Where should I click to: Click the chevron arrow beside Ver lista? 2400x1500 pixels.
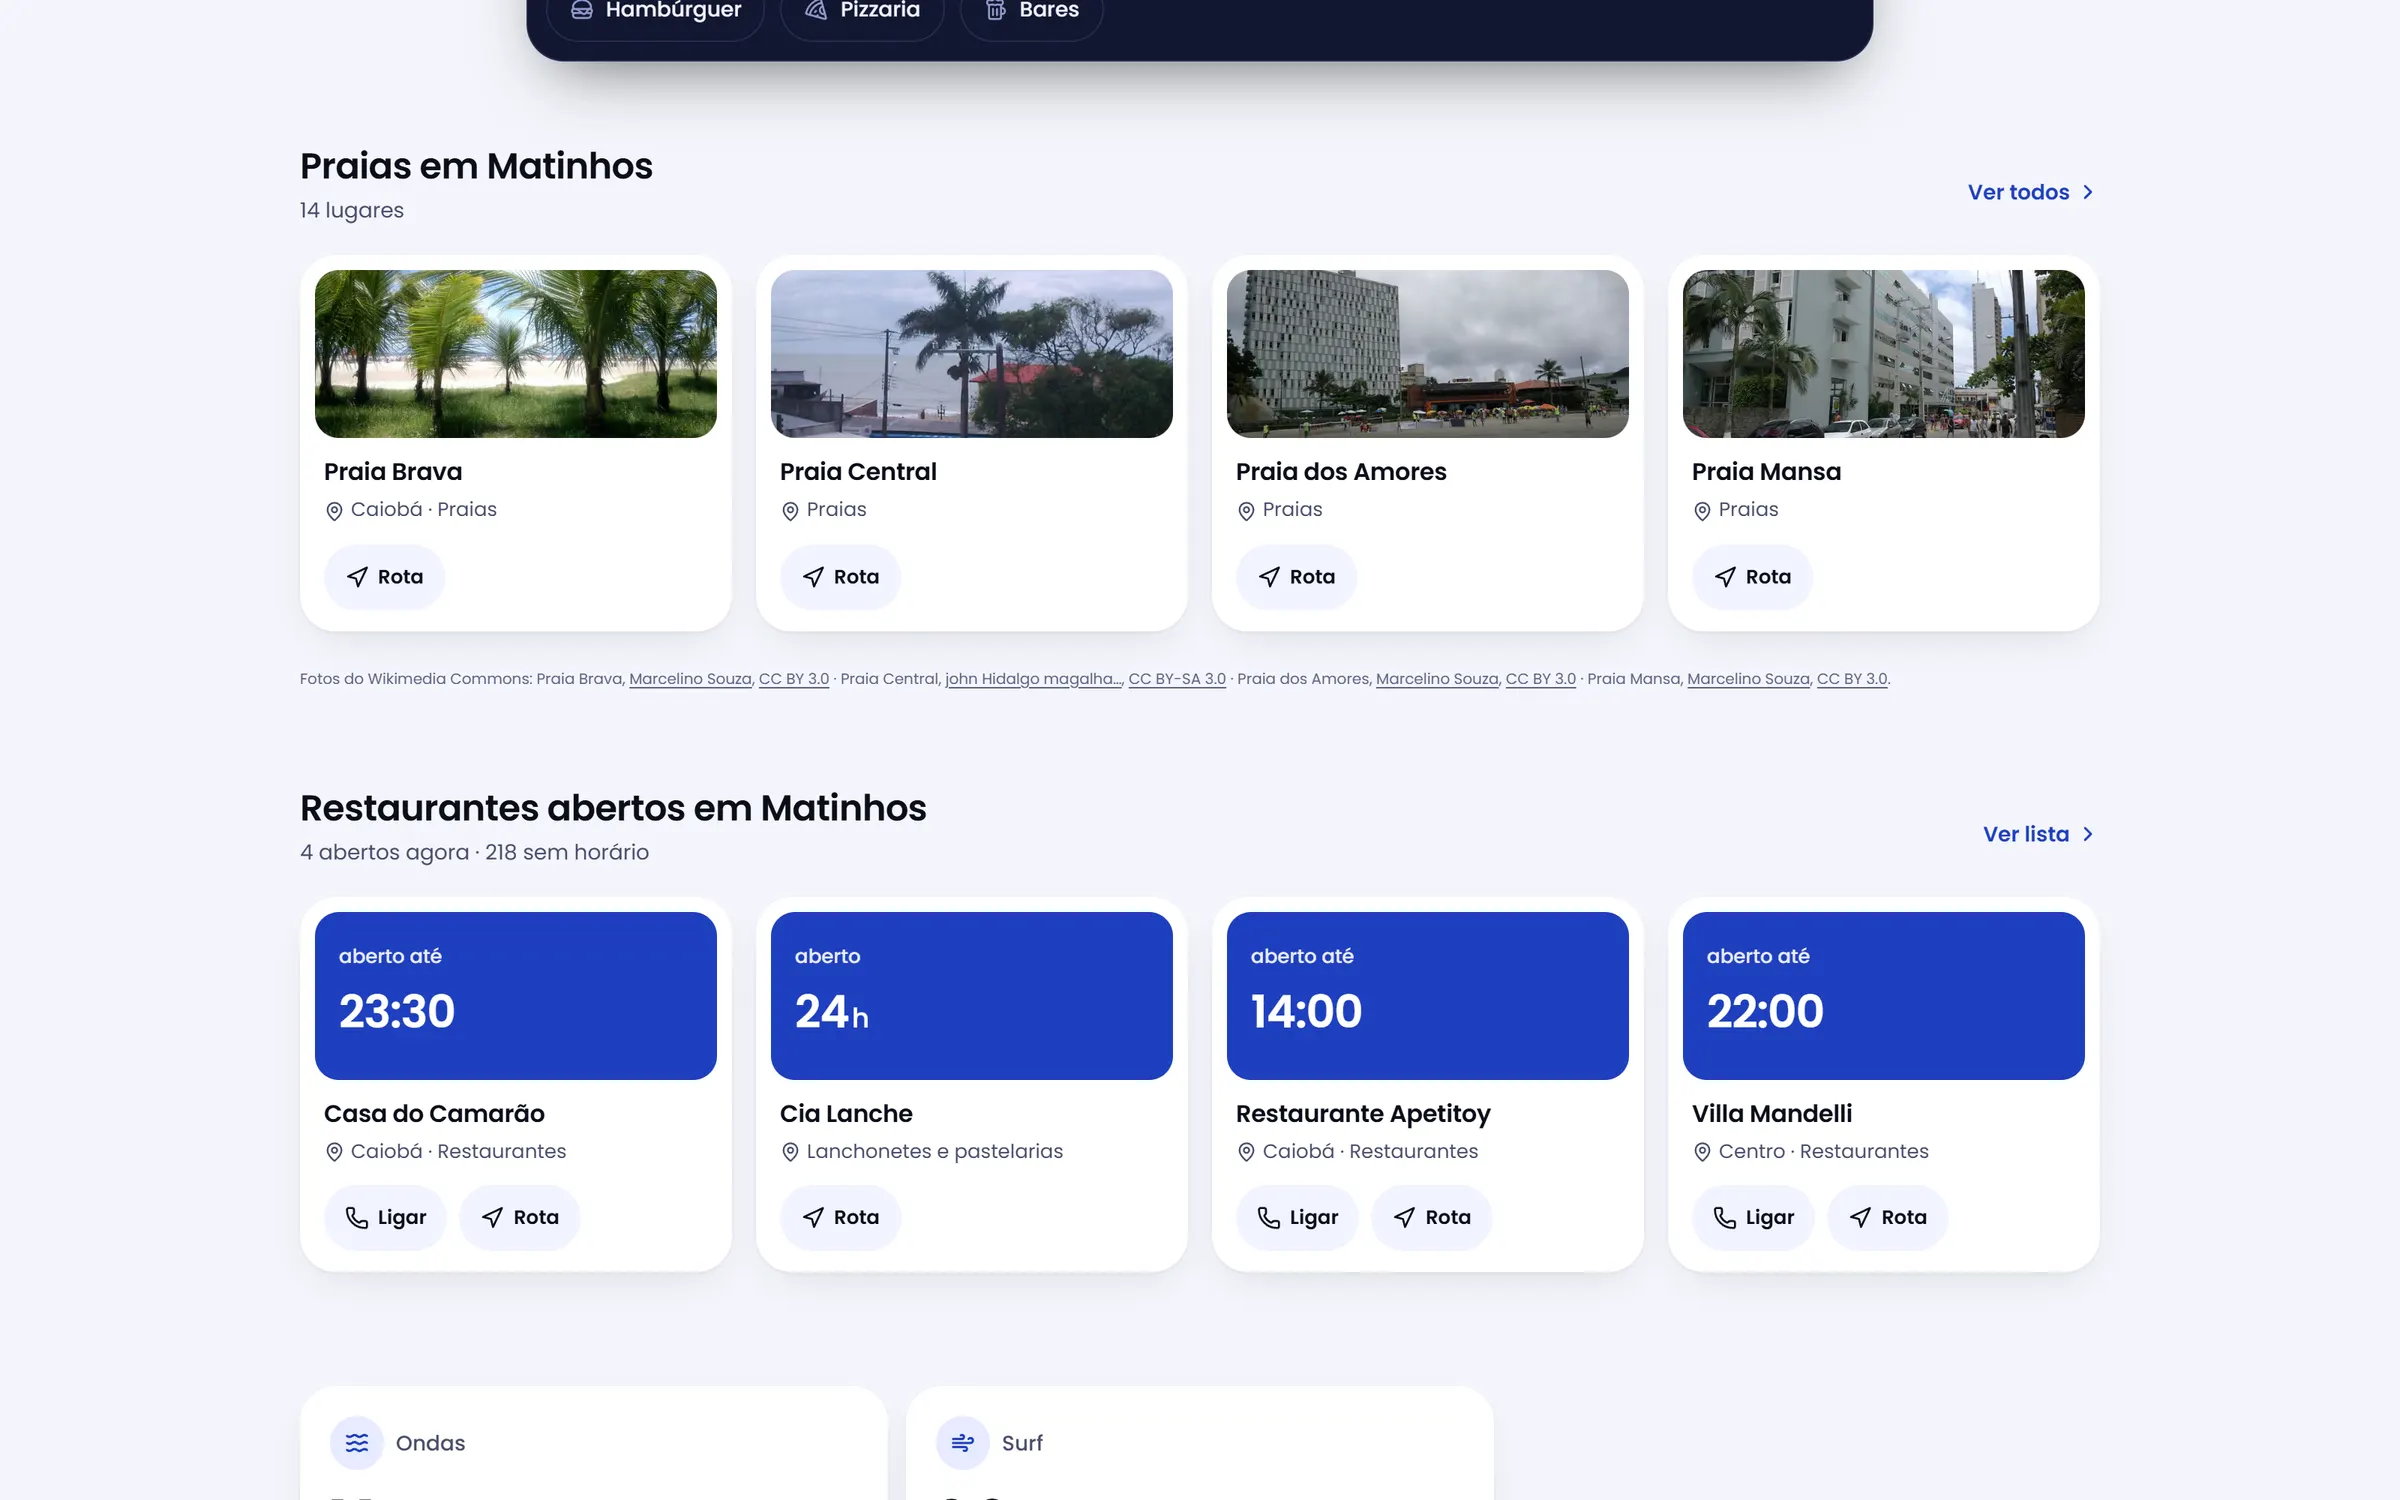[2088, 834]
